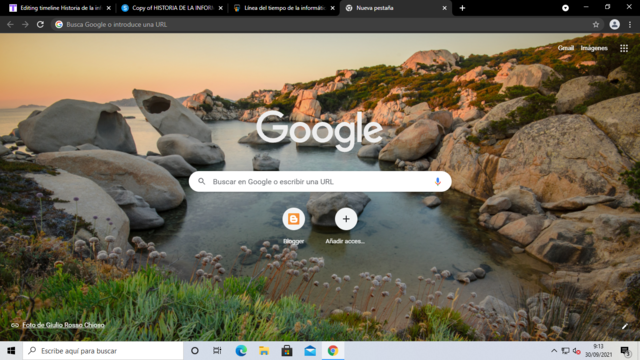This screenshot has height=360, width=640.
Task: Start voice search with microphone icon
Action: (438, 182)
